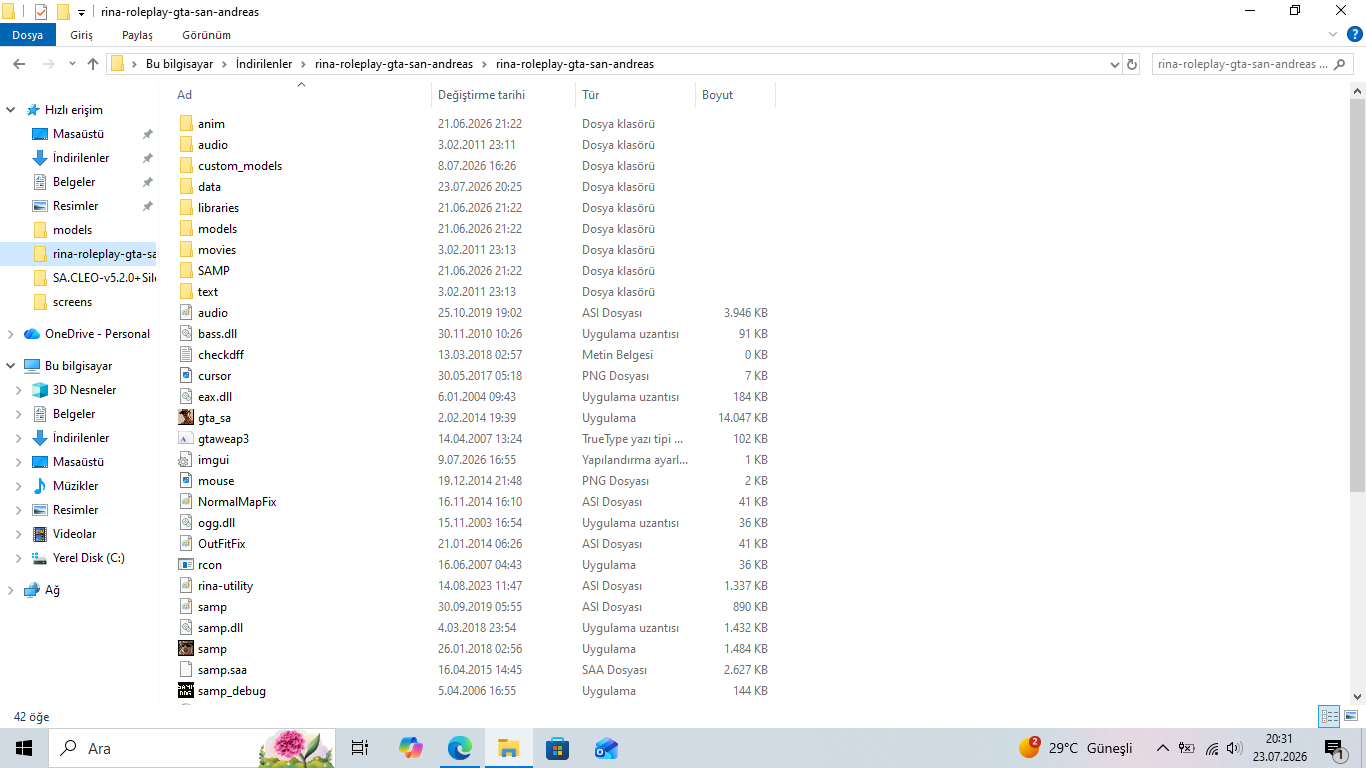Click the custom_models folder icon

[x=186, y=166]
